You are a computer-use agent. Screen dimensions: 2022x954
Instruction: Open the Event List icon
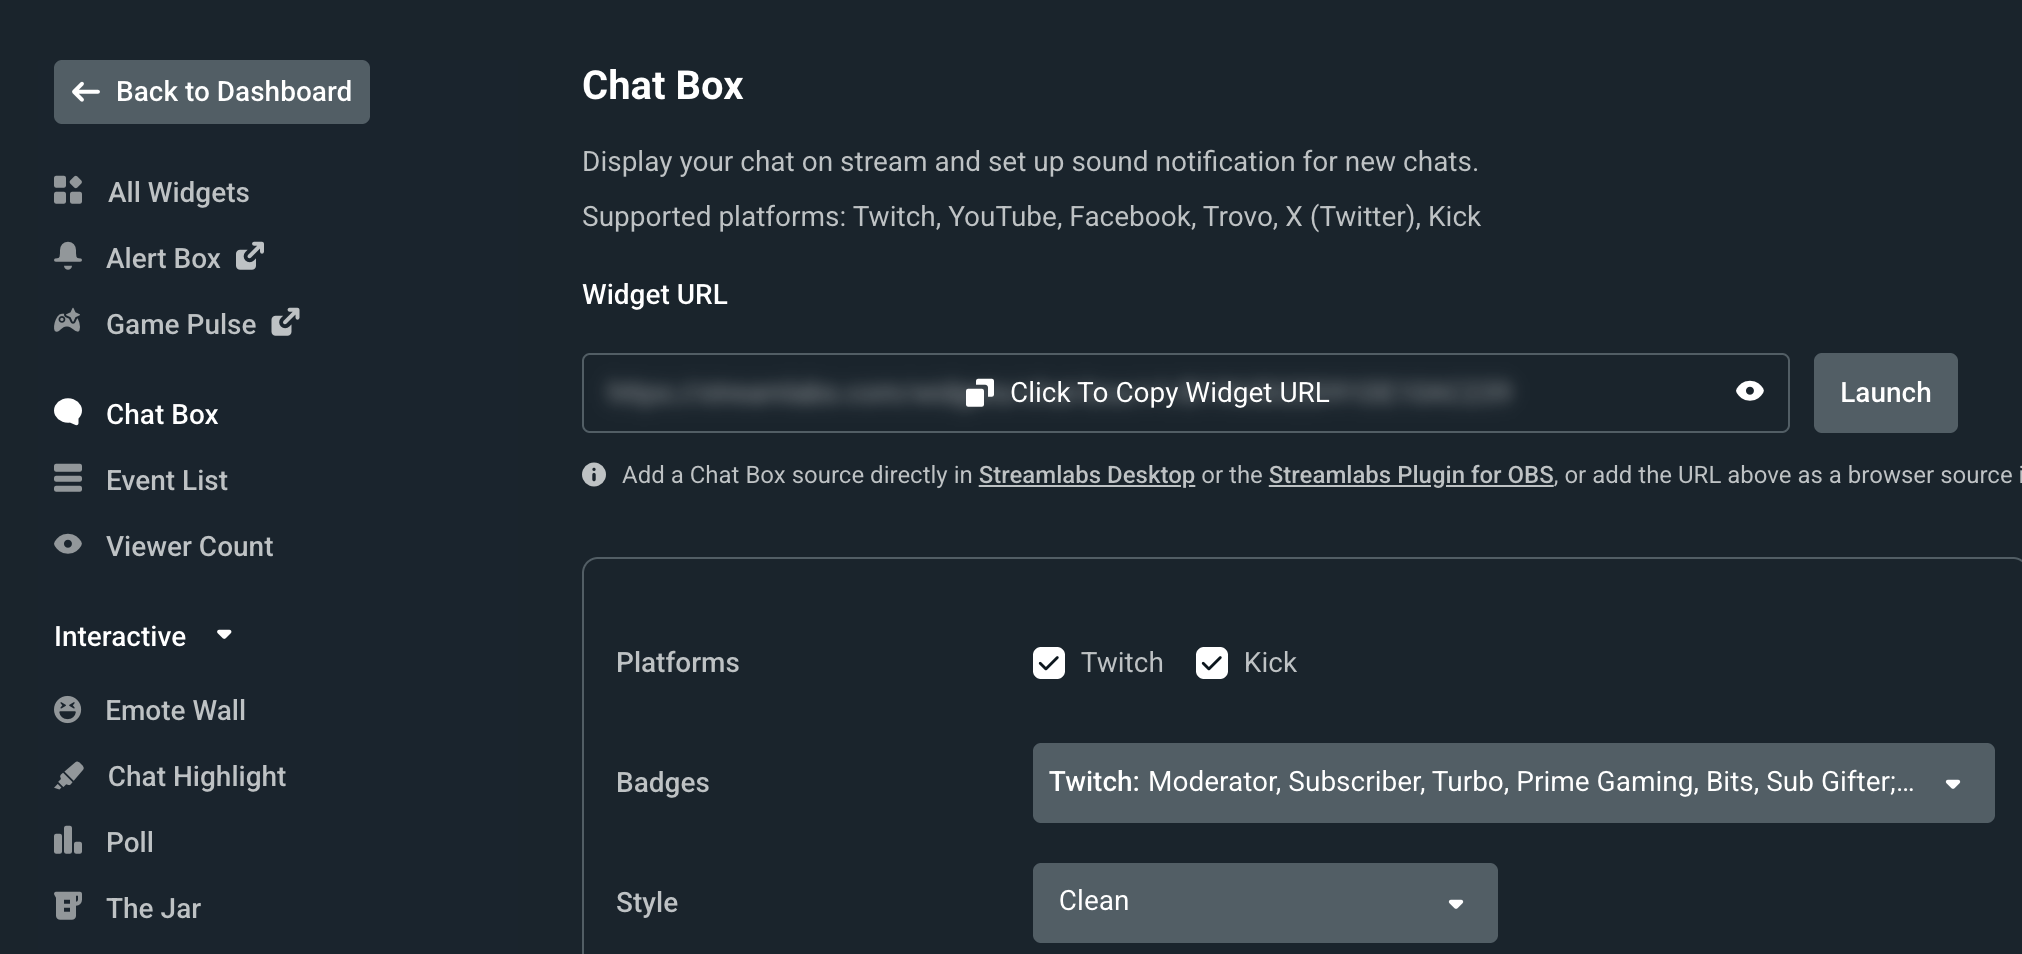67,479
